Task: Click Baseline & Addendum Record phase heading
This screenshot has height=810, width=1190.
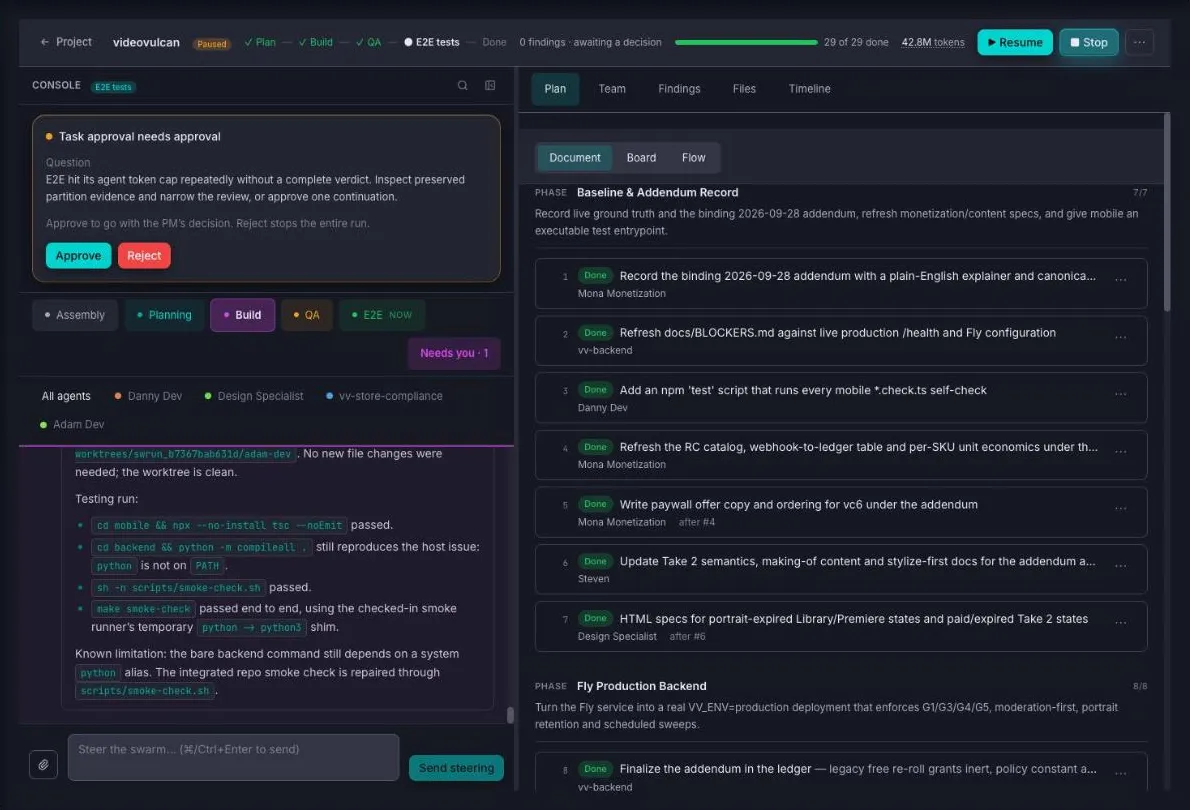Action: (x=657, y=192)
